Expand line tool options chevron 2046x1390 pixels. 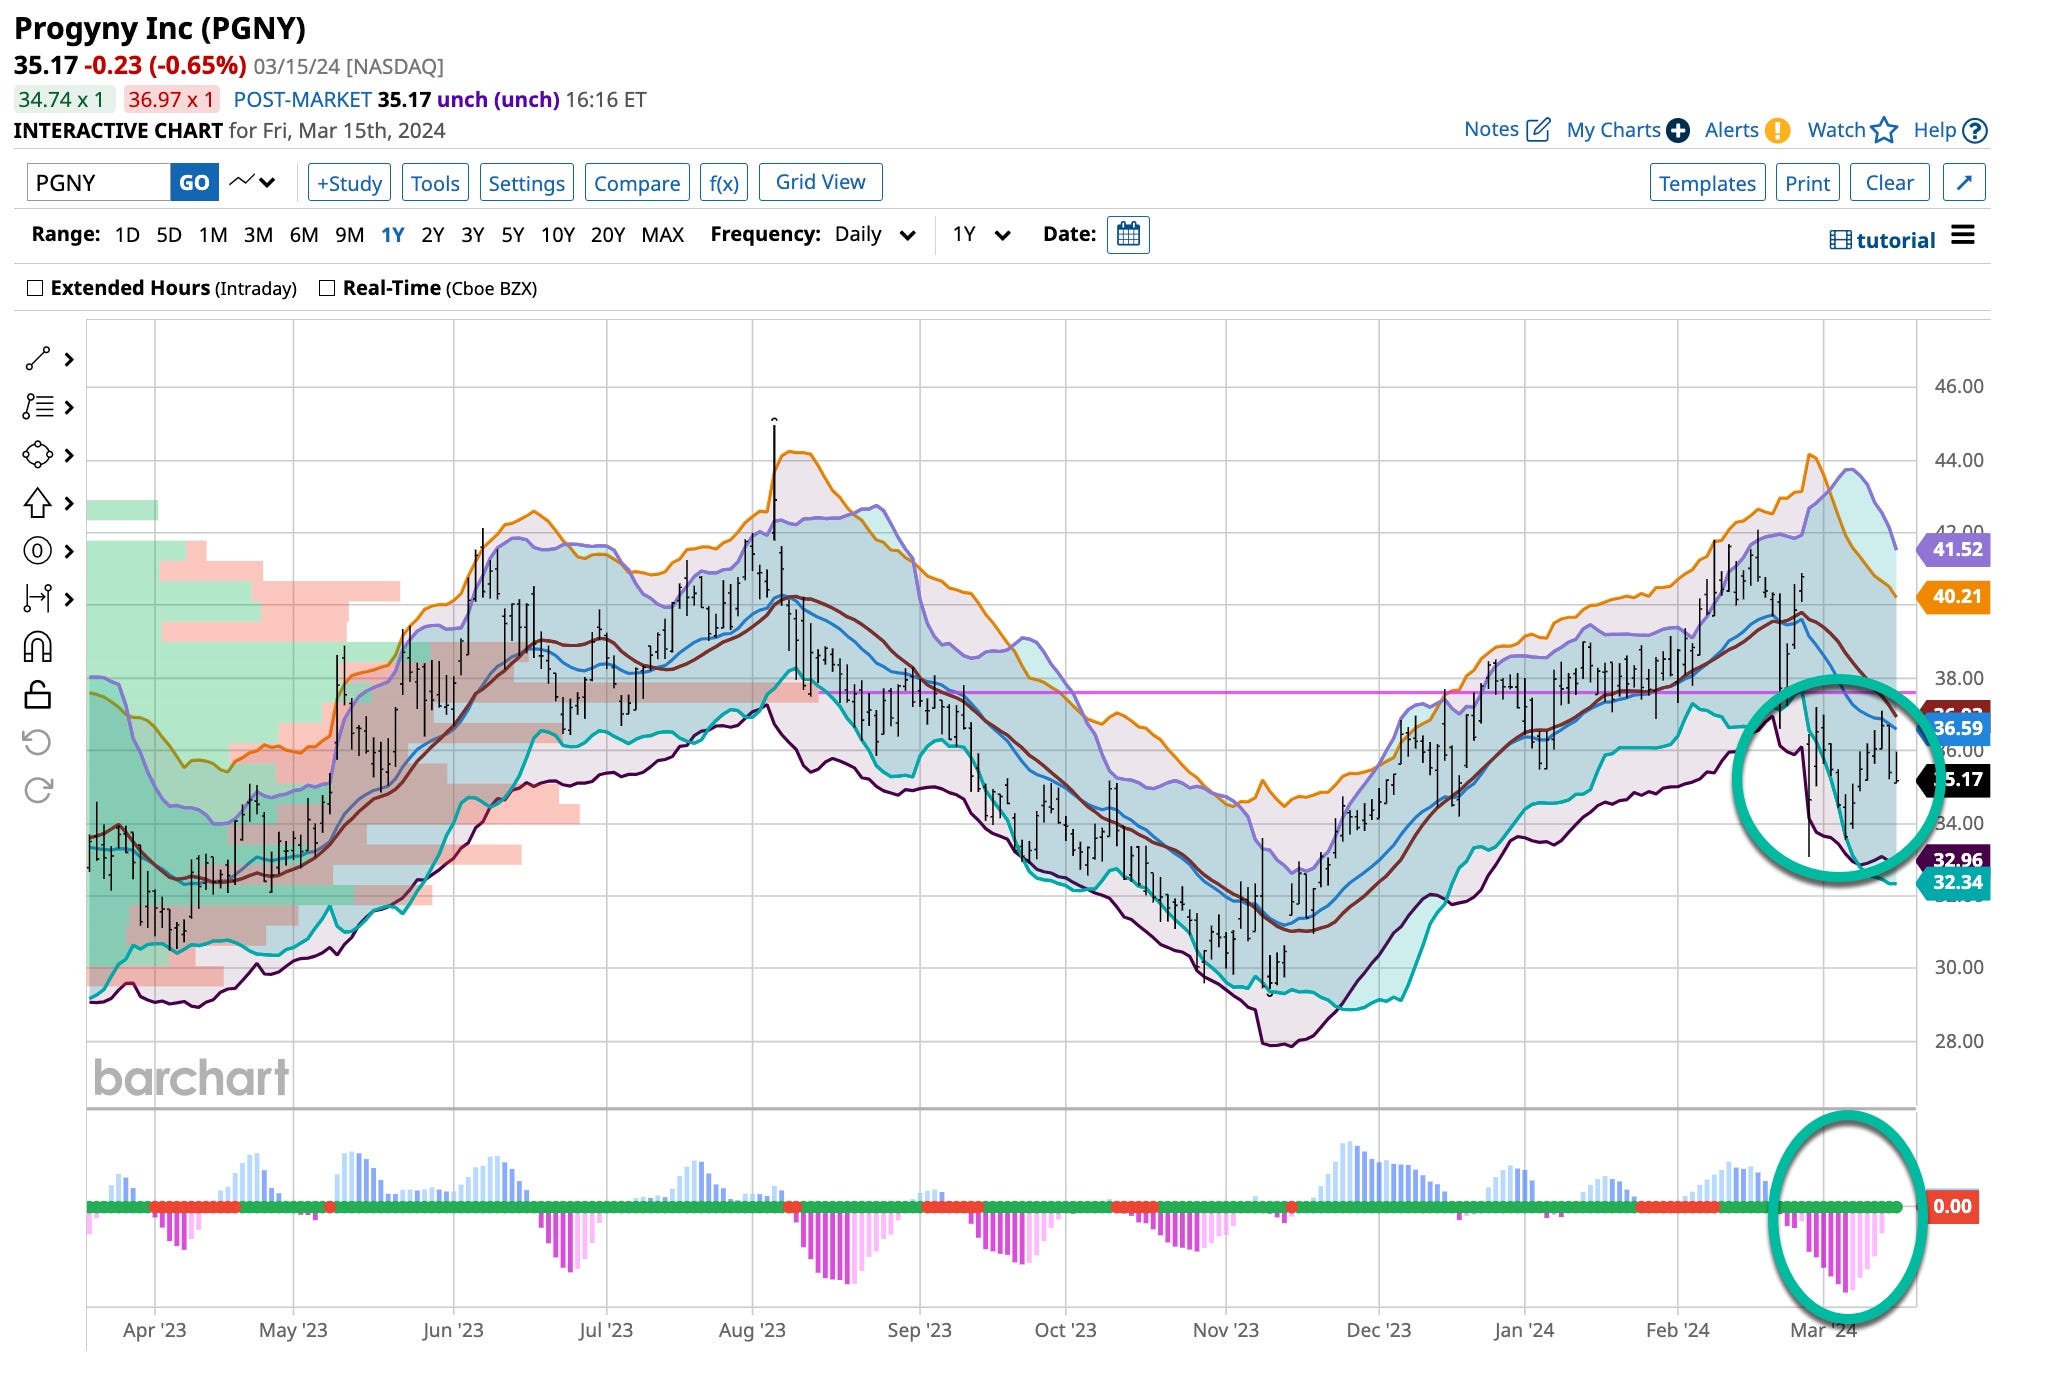click(x=69, y=359)
